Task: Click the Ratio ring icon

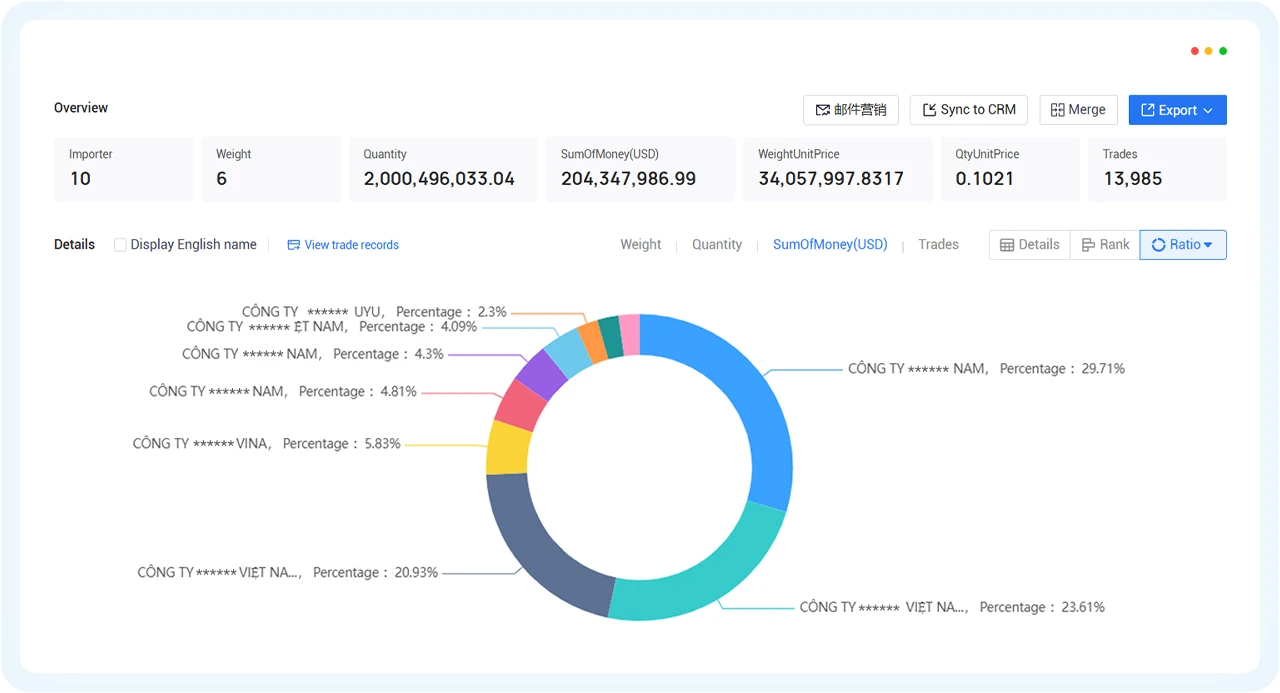Action: pos(1159,245)
